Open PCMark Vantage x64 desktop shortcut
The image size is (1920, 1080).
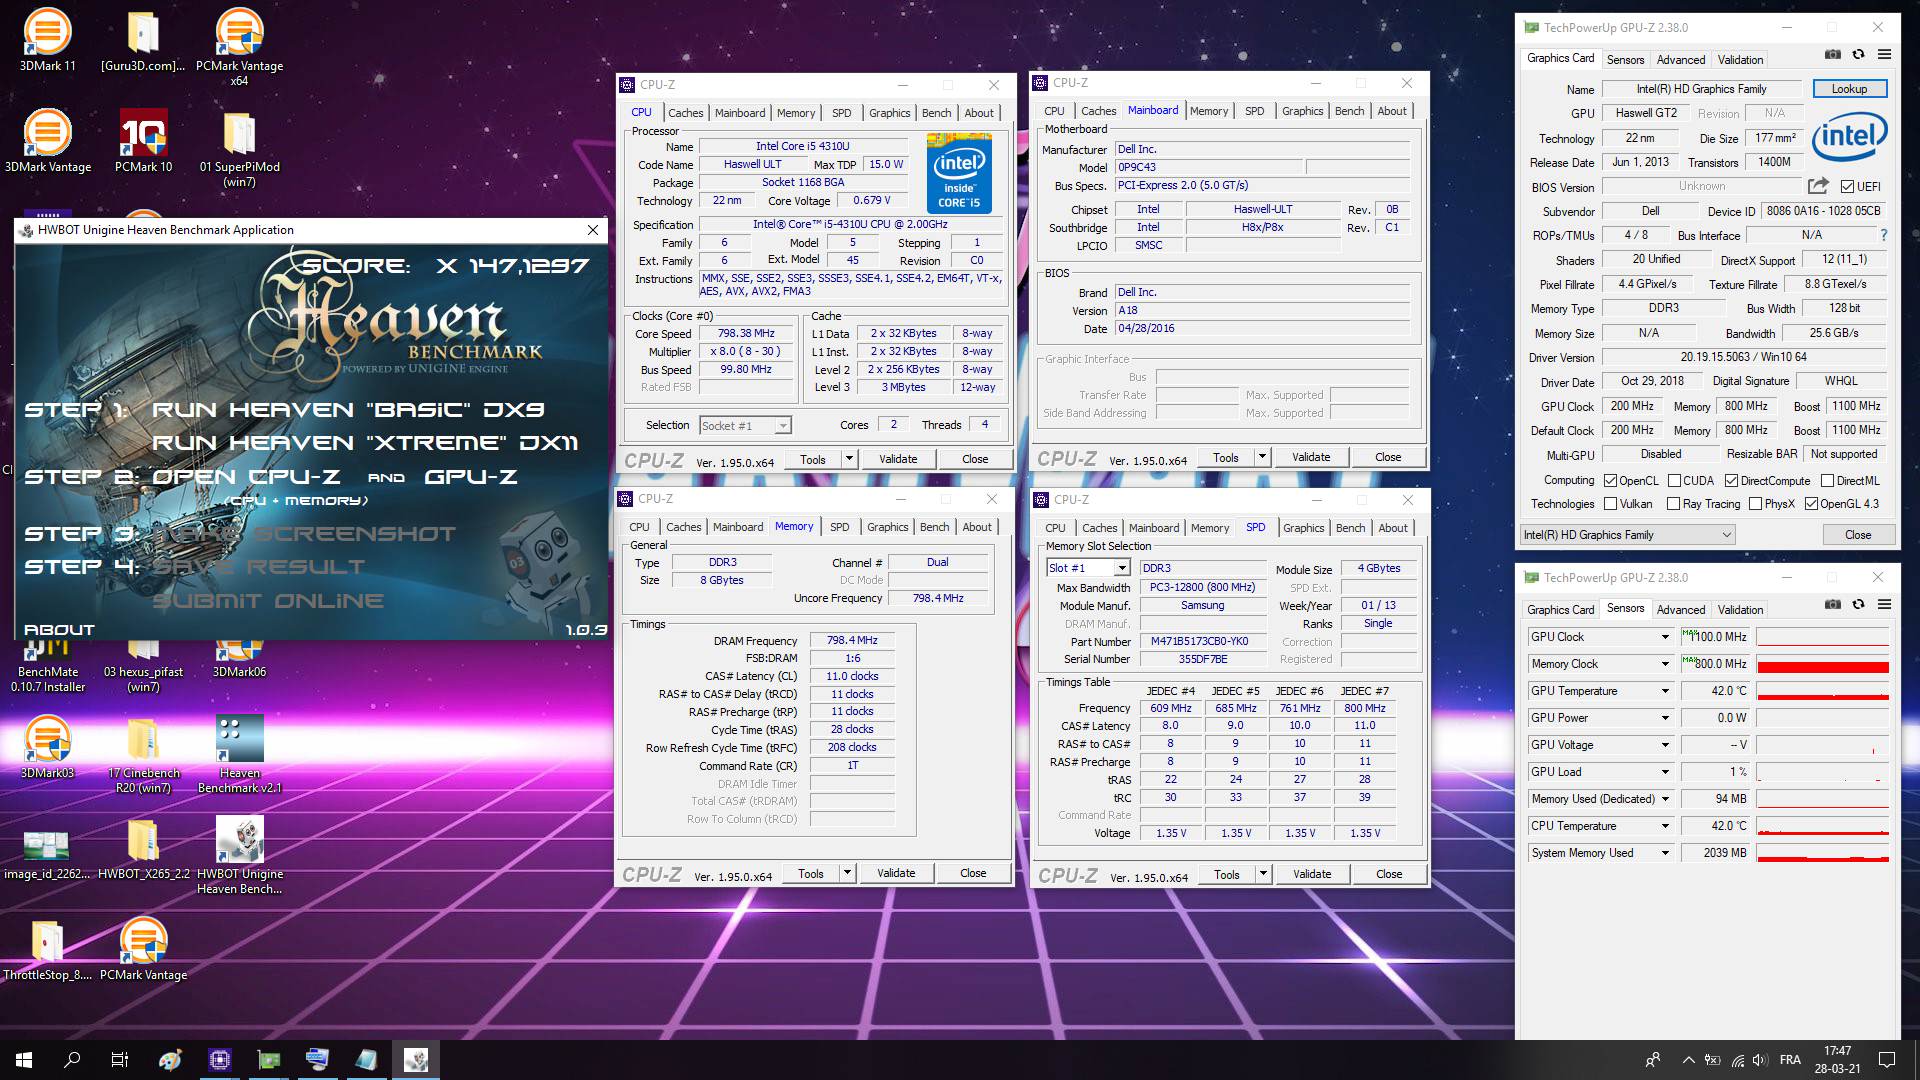pos(239,47)
